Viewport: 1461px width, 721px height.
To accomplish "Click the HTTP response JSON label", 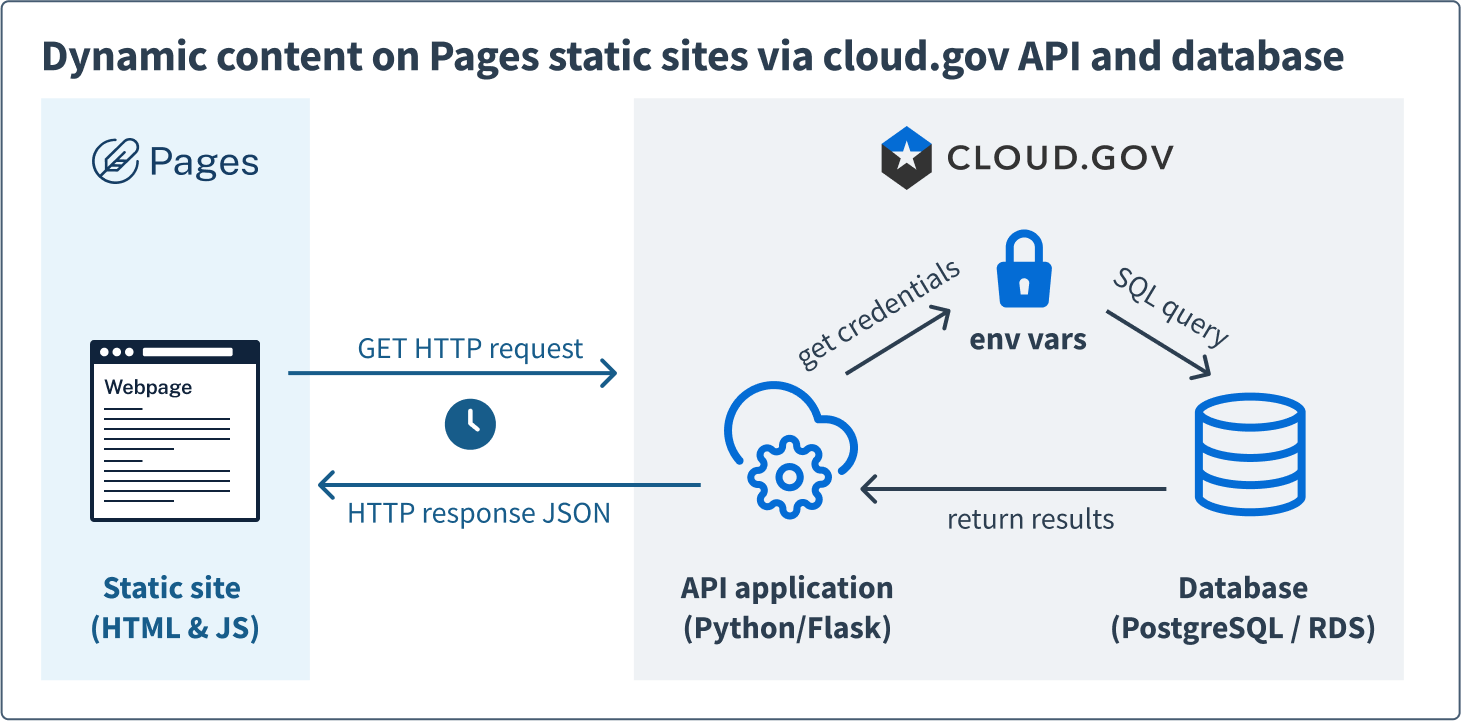I will click(x=478, y=513).
